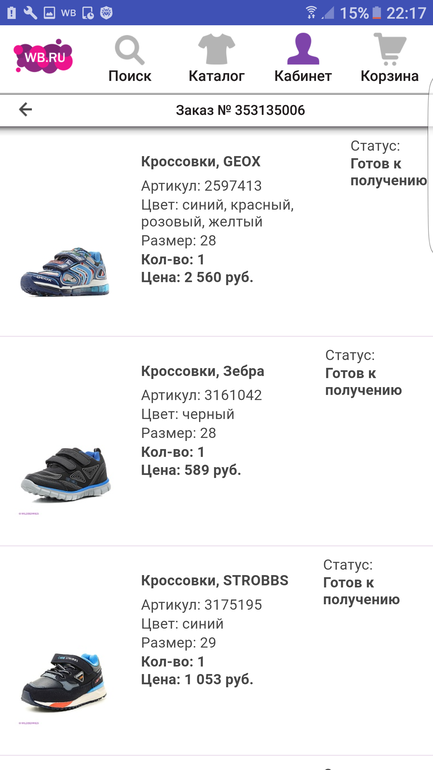This screenshot has width=433, height=770.
Task: Open the Кроссовки, STROBBS product title
Action: [215, 580]
